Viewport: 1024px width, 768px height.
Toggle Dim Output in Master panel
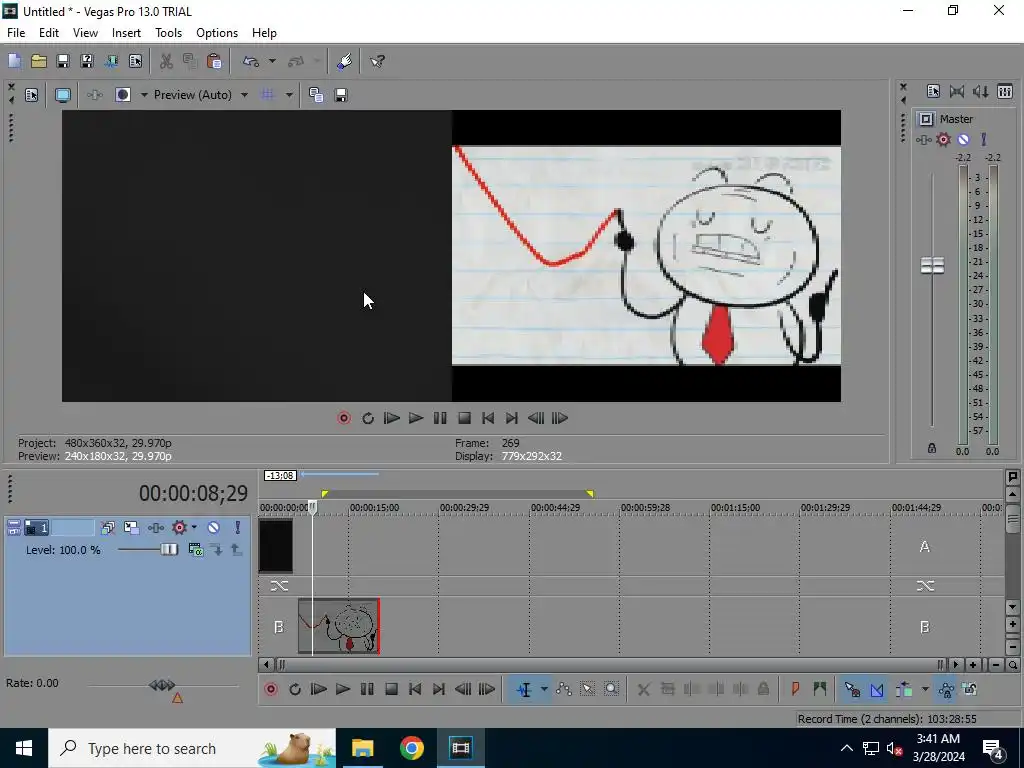point(981,91)
